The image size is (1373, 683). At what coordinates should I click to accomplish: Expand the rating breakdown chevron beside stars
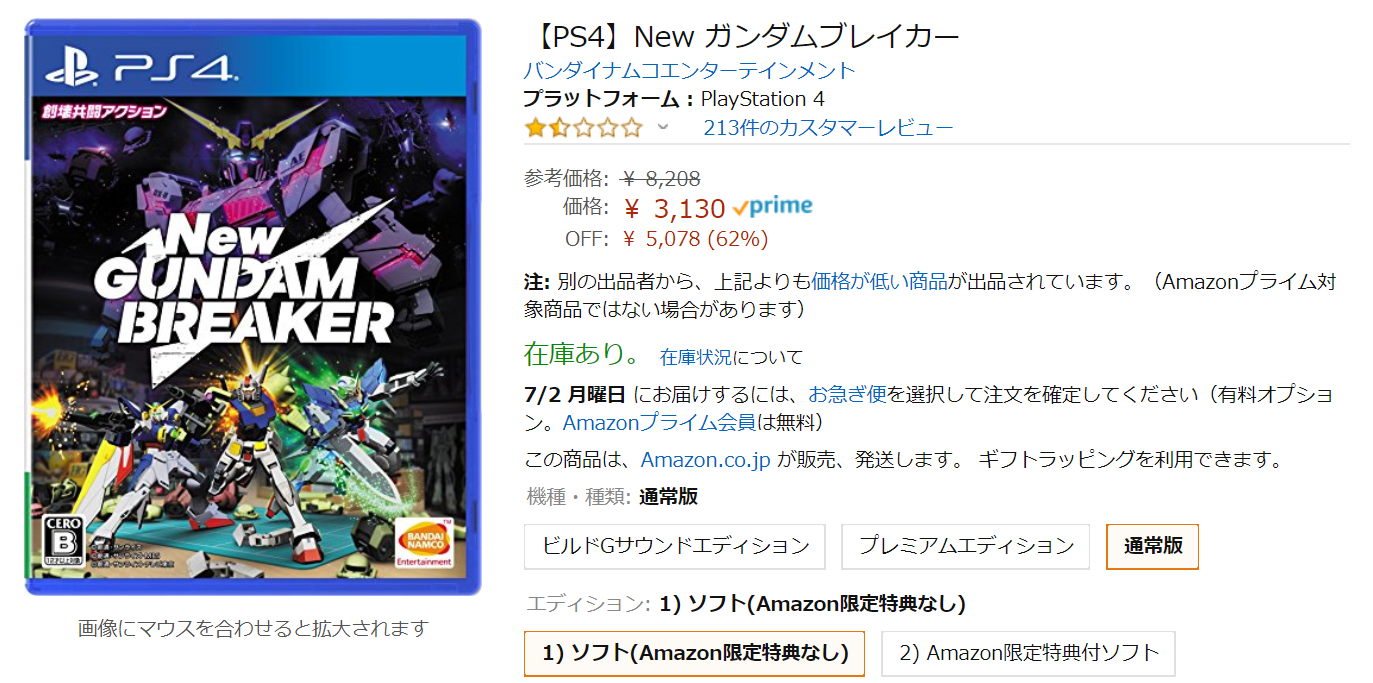662,128
